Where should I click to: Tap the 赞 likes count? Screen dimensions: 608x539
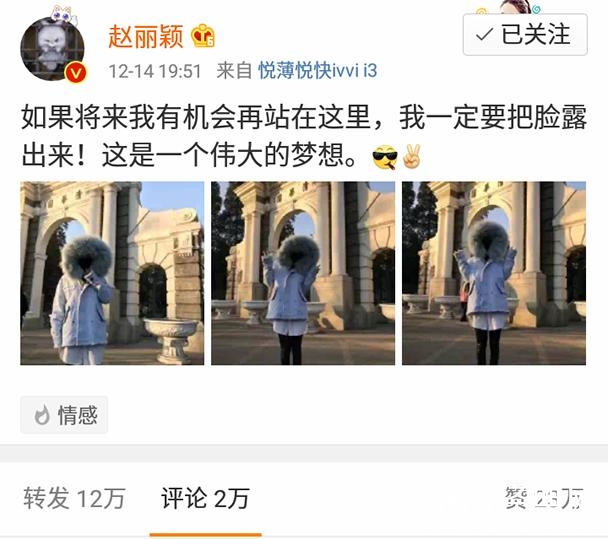(x=544, y=498)
